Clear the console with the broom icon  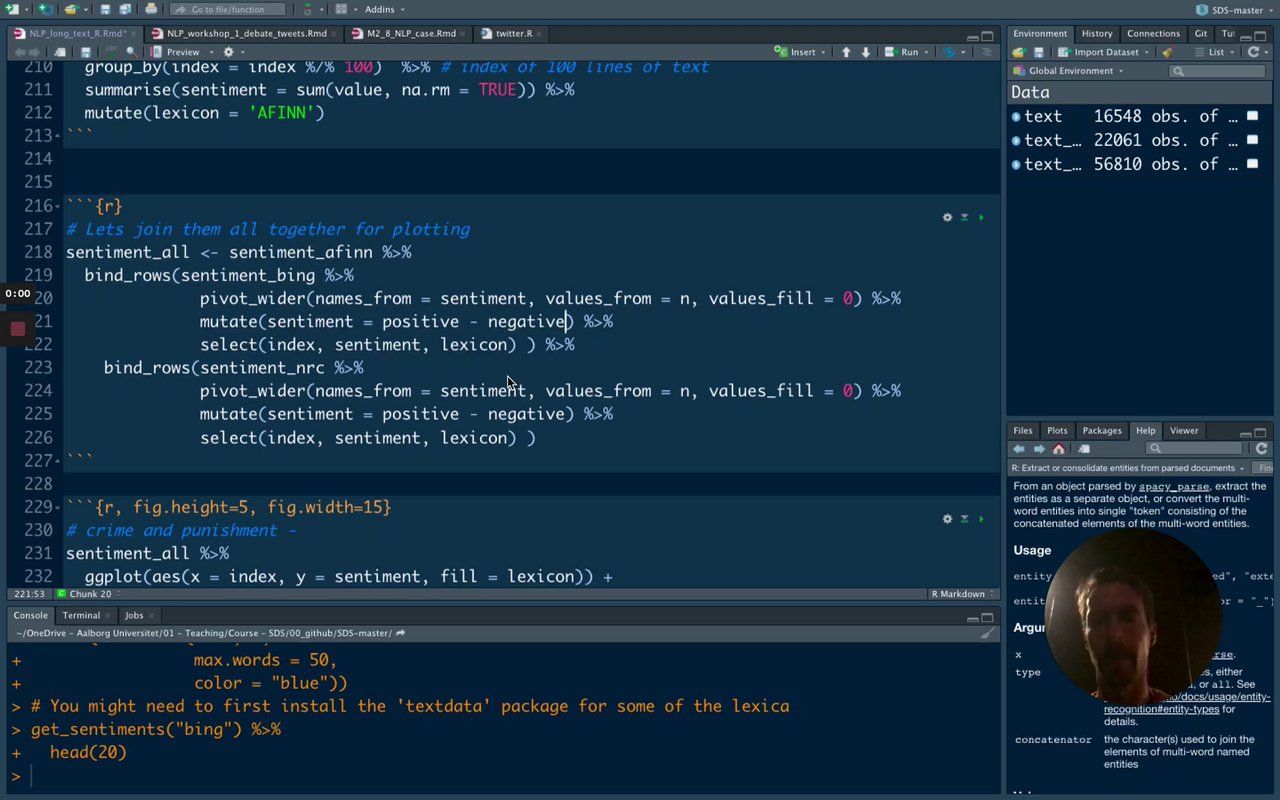click(987, 633)
